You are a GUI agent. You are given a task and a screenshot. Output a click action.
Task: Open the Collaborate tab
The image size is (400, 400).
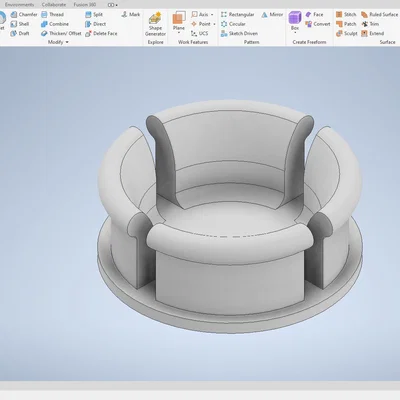pyautogui.click(x=54, y=5)
